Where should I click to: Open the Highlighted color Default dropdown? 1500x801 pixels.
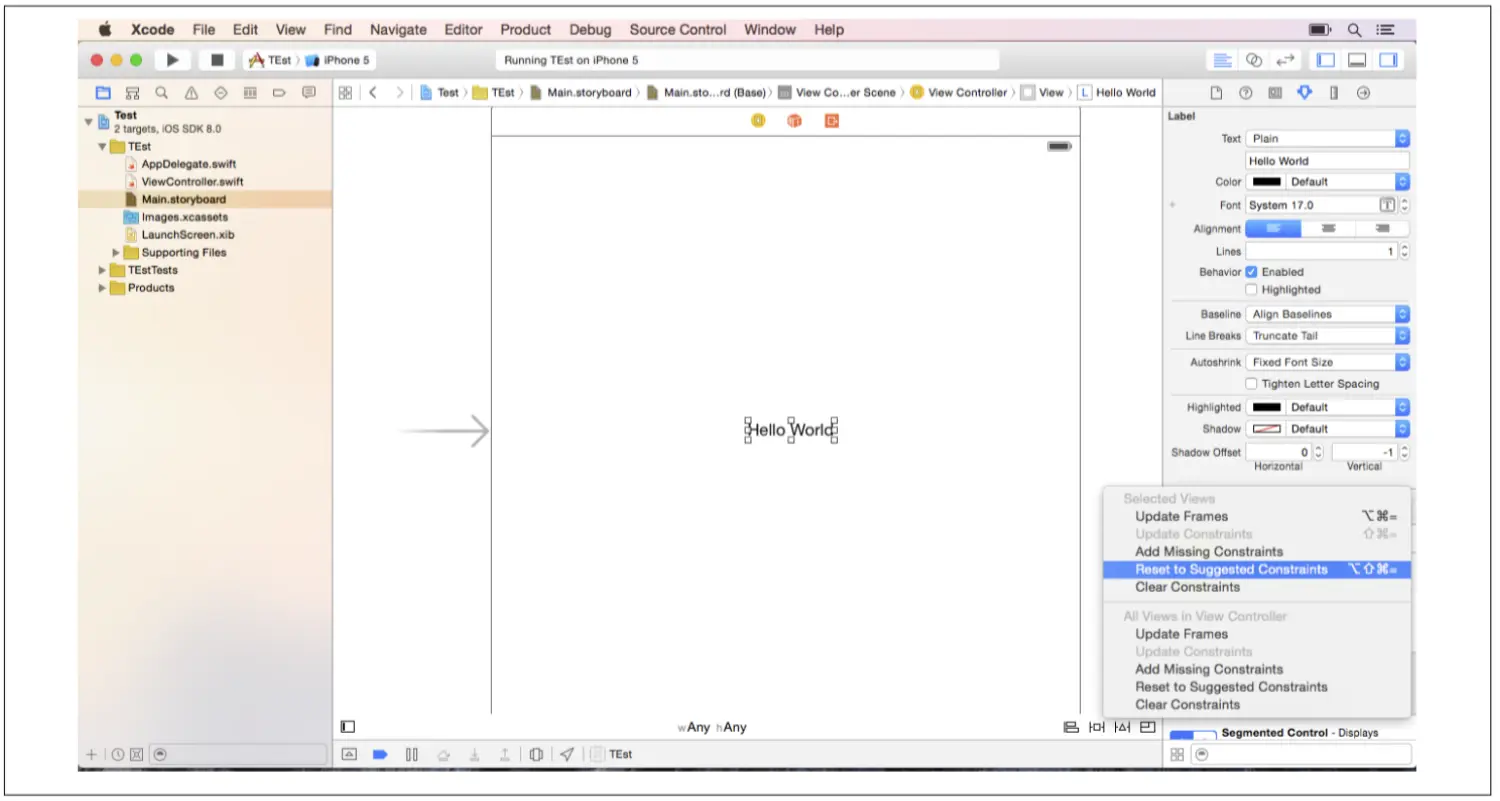tap(1348, 407)
